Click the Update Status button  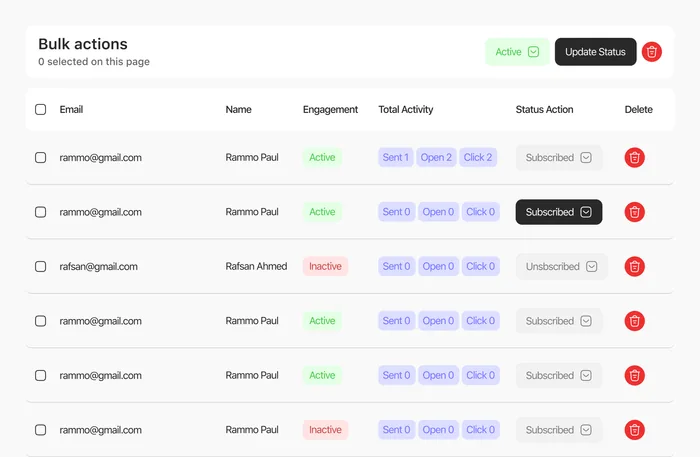[596, 52]
